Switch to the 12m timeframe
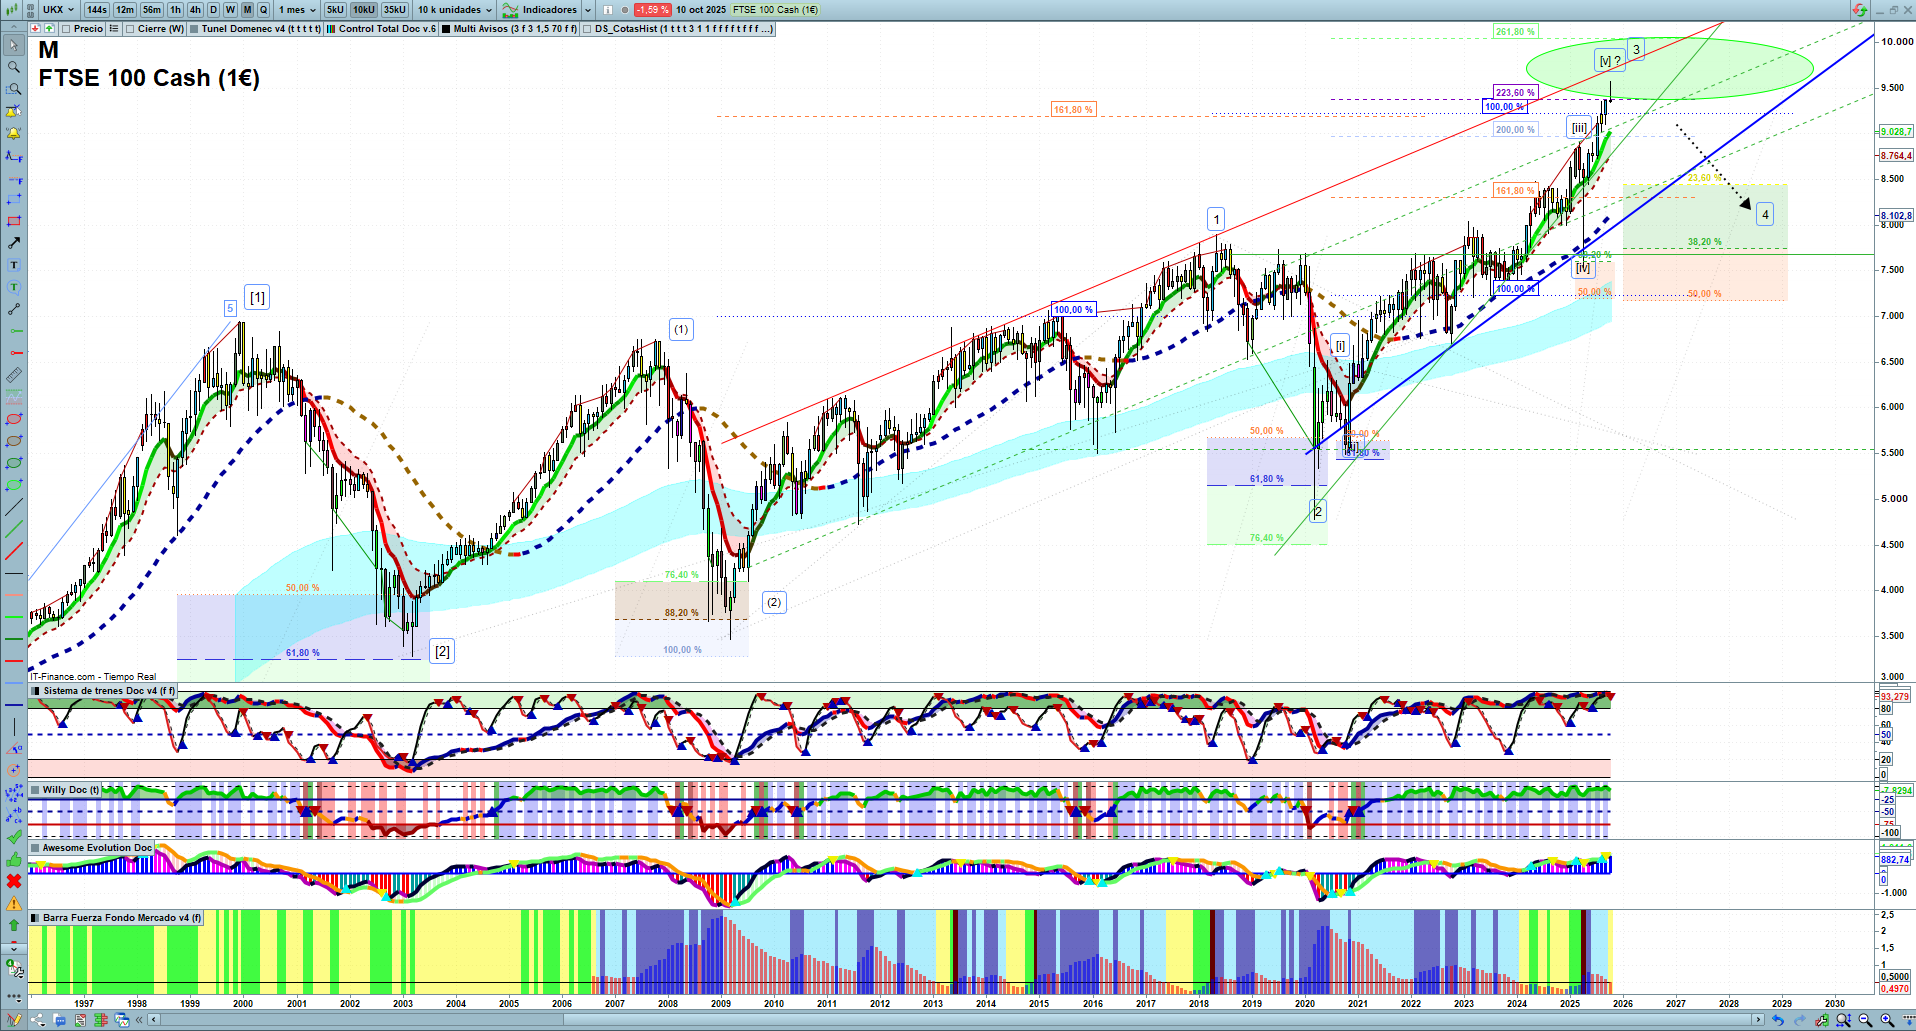The image size is (1916, 1031). [x=125, y=10]
